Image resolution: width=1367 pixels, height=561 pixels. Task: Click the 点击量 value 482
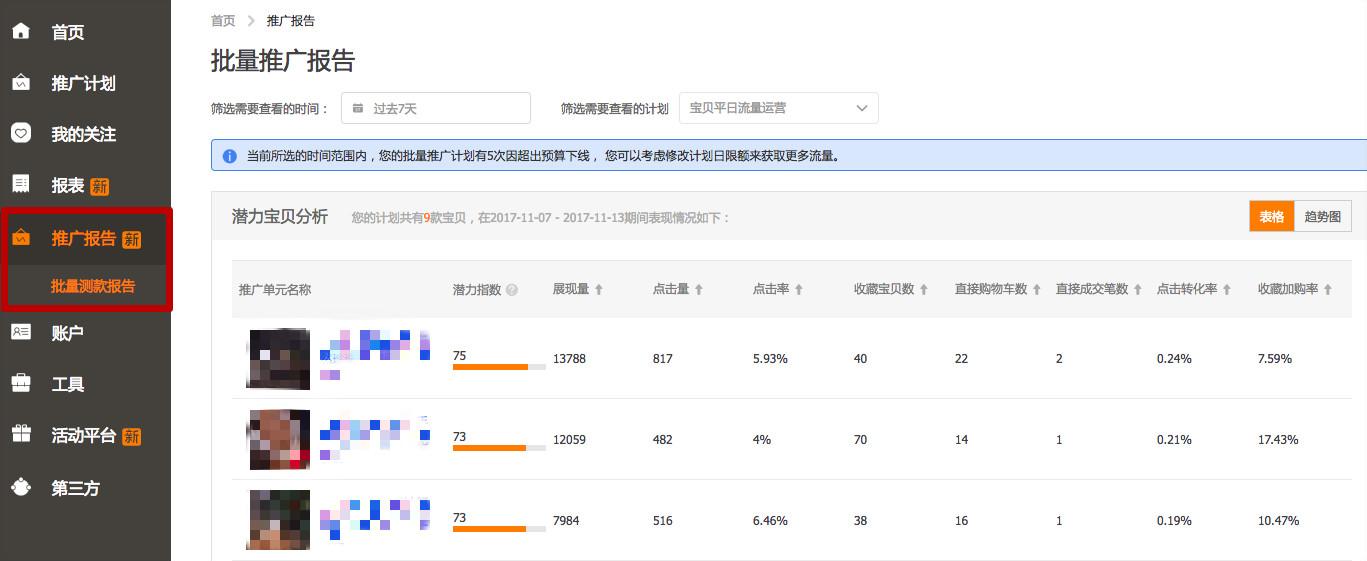pos(663,440)
